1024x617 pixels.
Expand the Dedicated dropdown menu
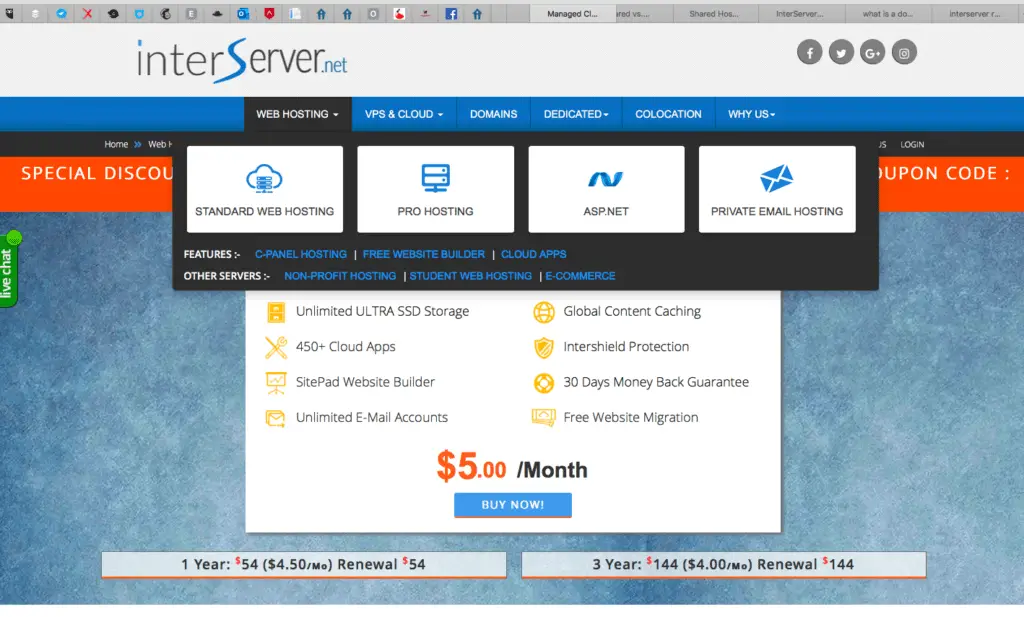tap(576, 114)
